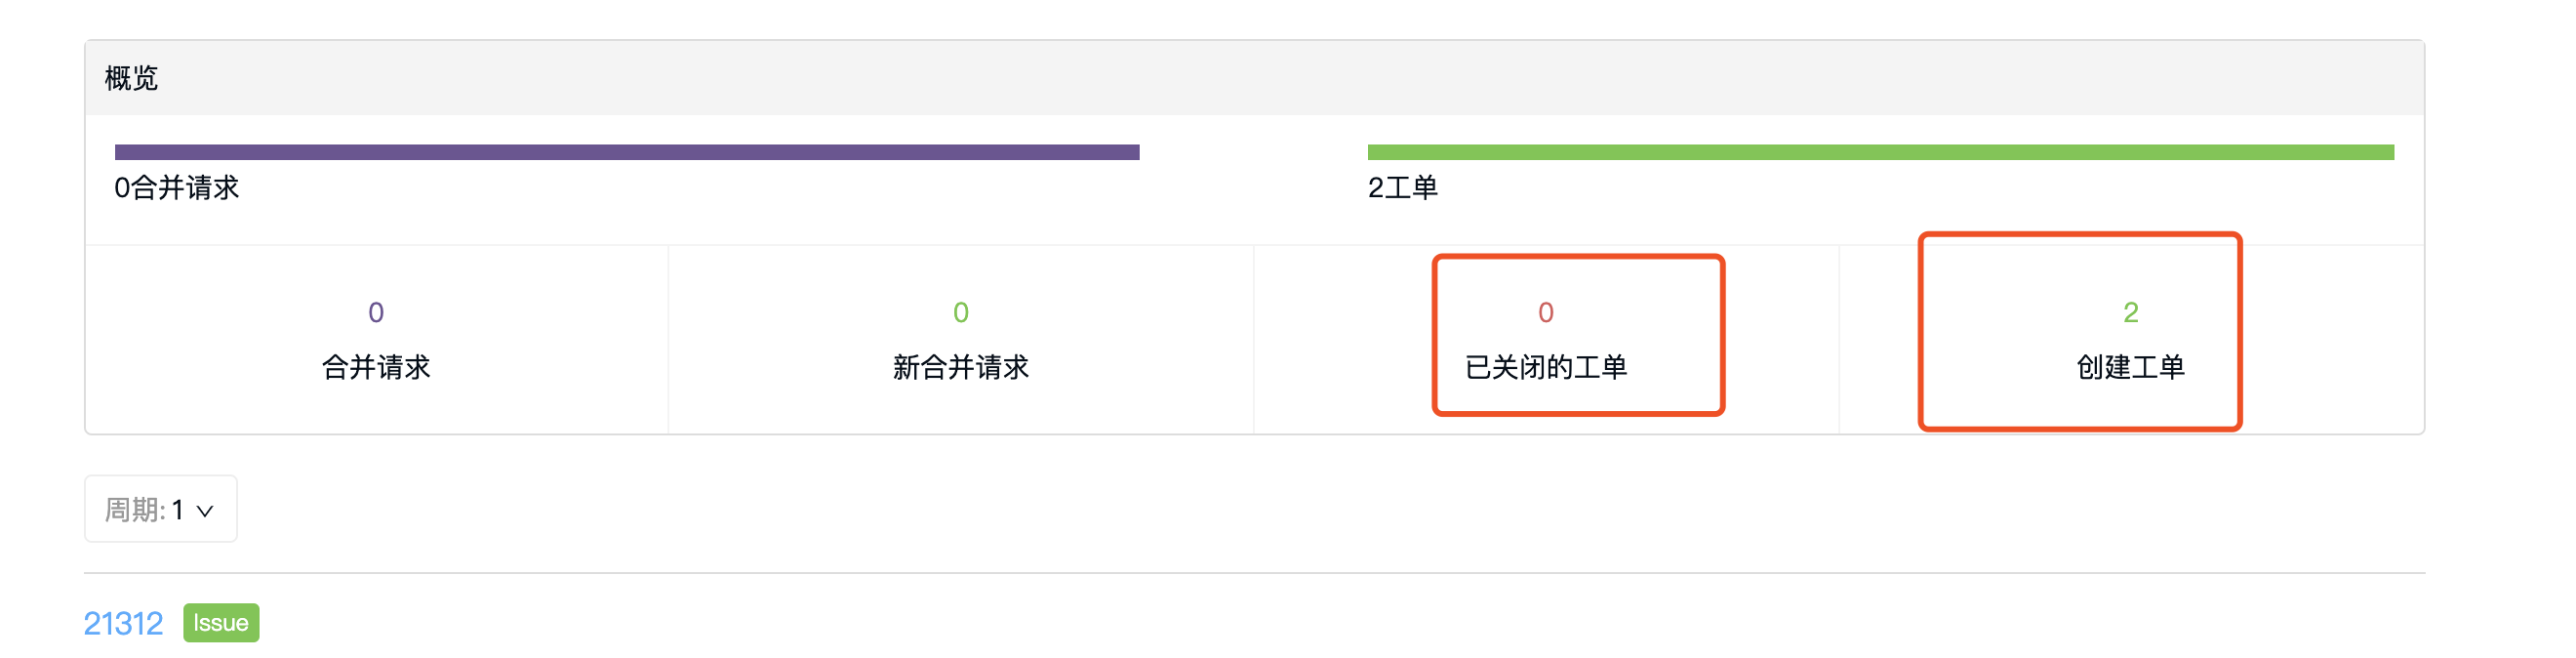This screenshot has height=658, width=2576.
Task: Click the gray 概览 header bar background
Action: click(1255, 78)
